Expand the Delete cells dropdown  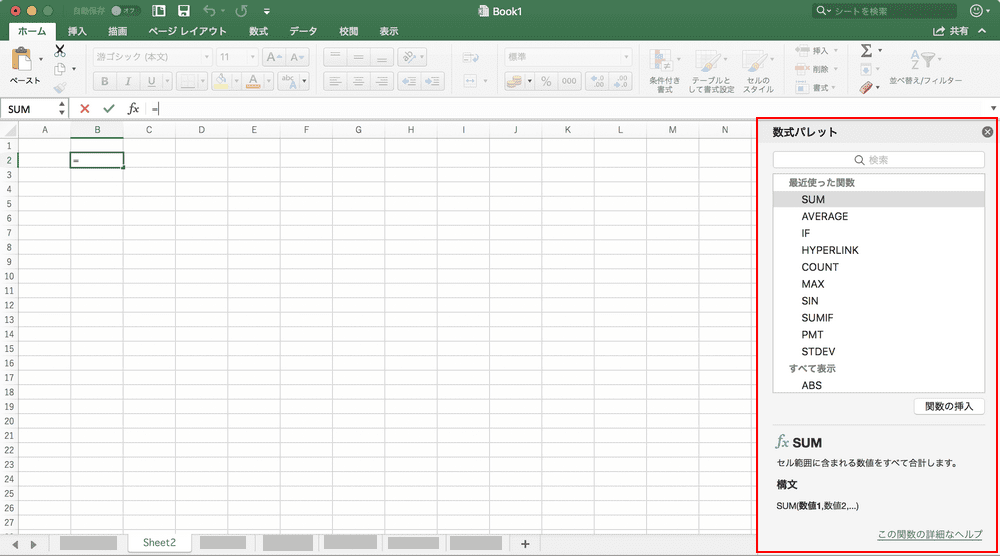coord(836,69)
